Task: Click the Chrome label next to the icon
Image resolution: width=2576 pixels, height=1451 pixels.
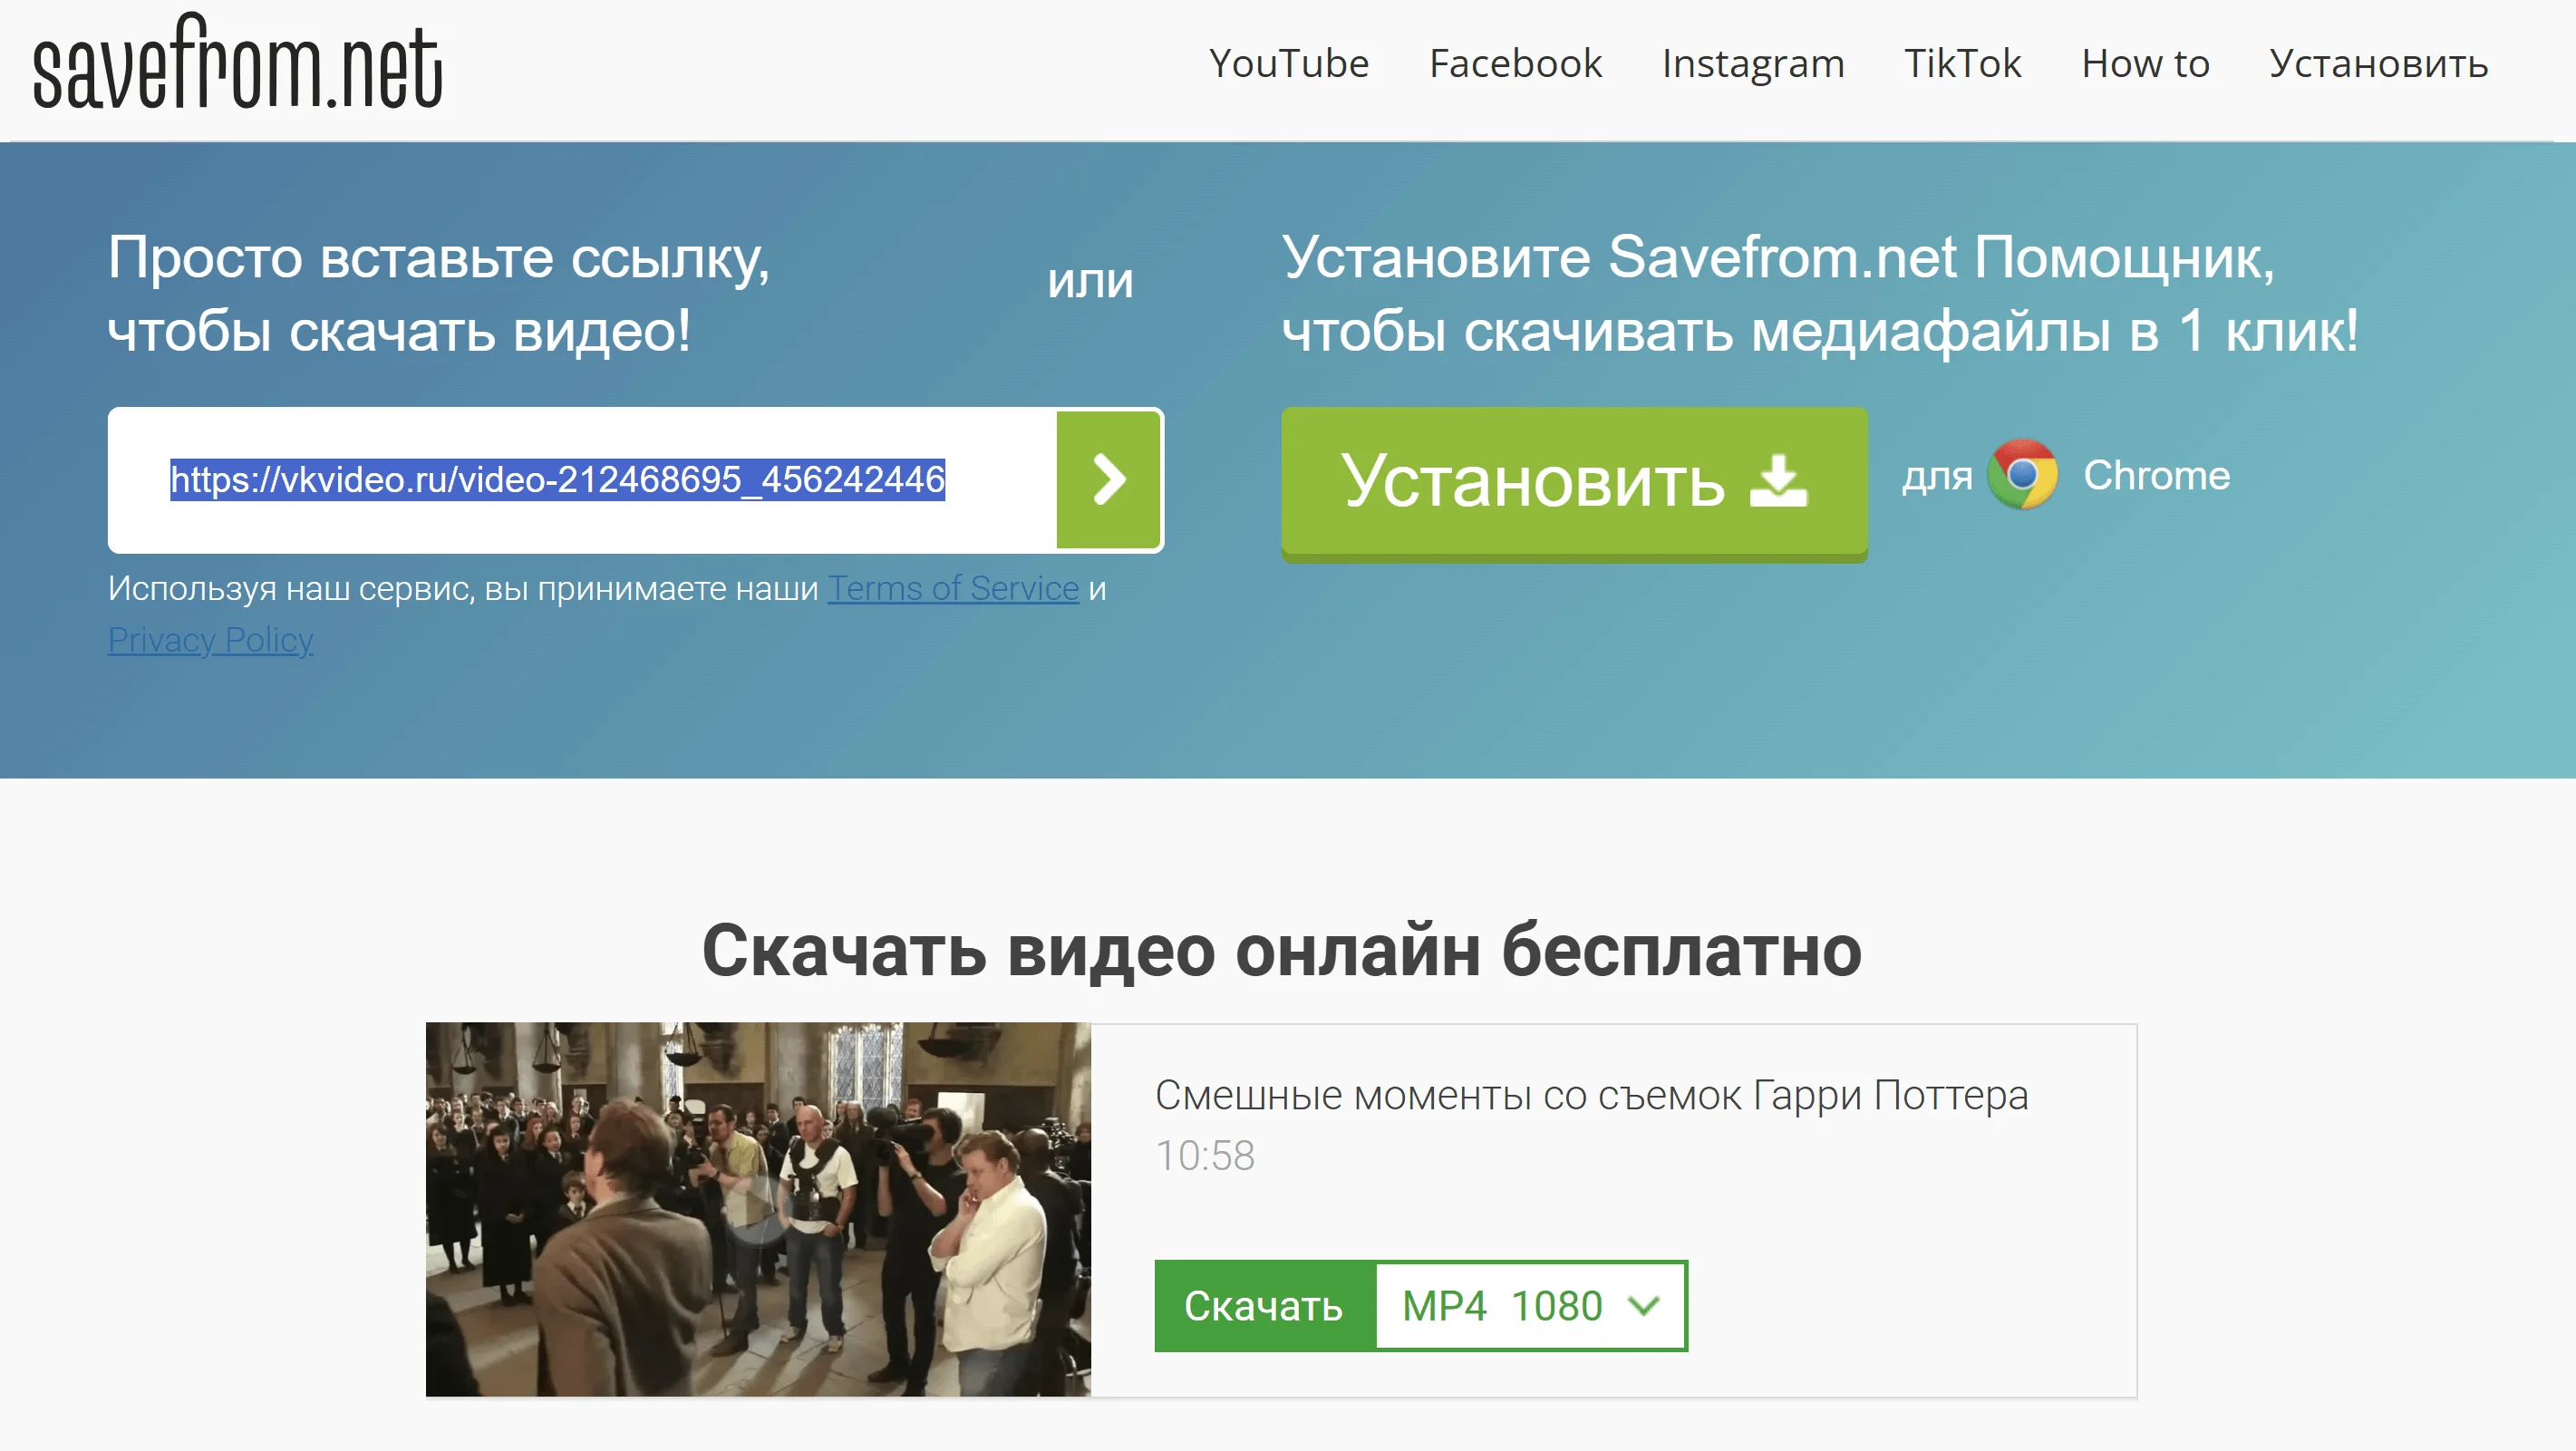Action: pyautogui.click(x=2155, y=476)
